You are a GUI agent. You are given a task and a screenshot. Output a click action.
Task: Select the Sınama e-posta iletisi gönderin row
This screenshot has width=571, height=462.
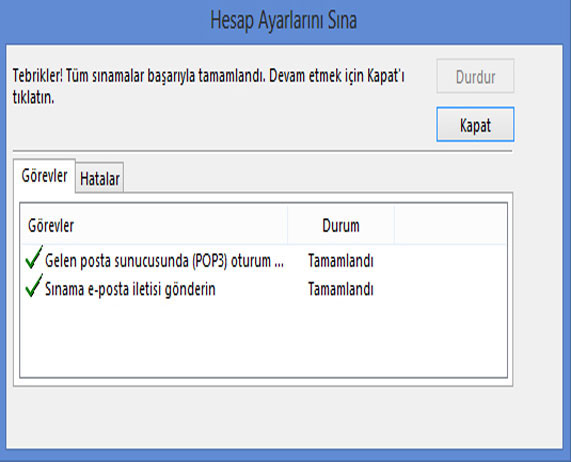(x=263, y=289)
